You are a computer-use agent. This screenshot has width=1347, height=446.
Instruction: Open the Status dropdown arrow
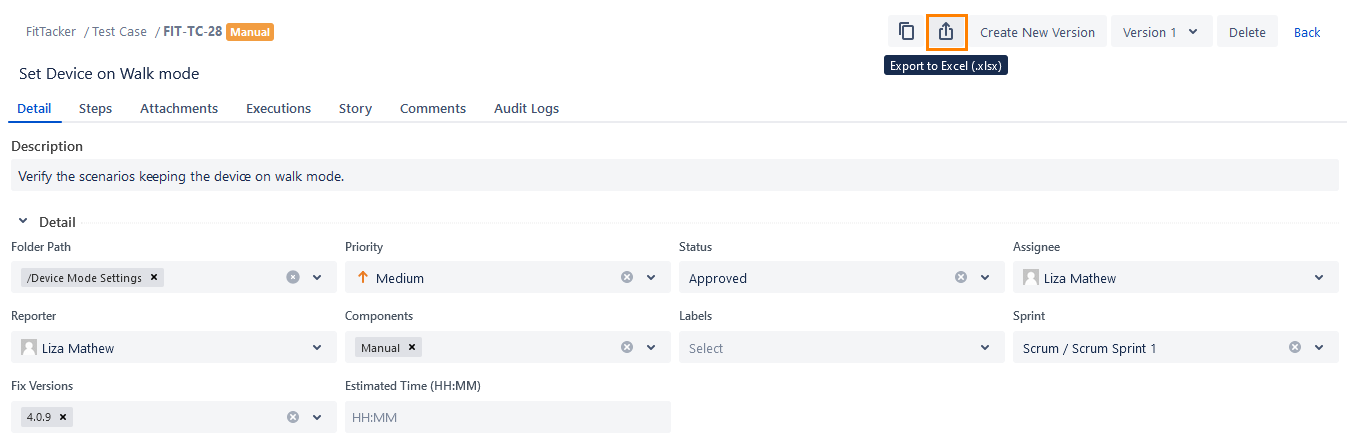click(x=985, y=277)
